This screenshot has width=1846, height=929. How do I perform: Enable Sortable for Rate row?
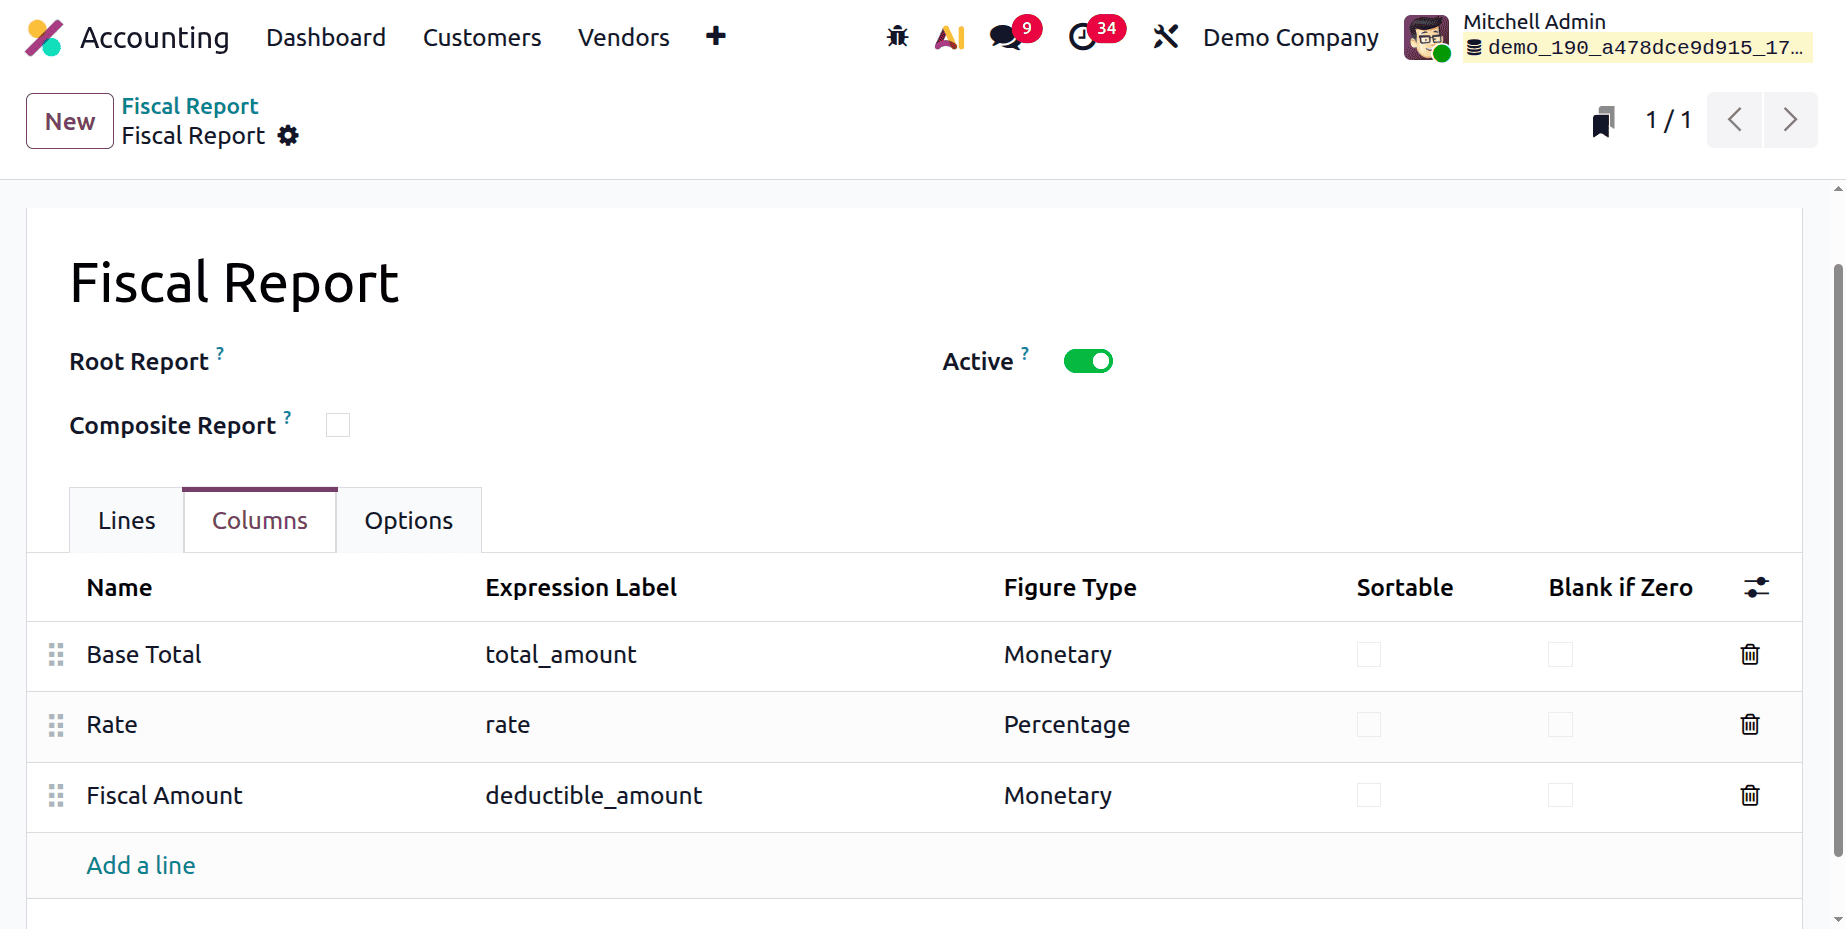[x=1369, y=724]
